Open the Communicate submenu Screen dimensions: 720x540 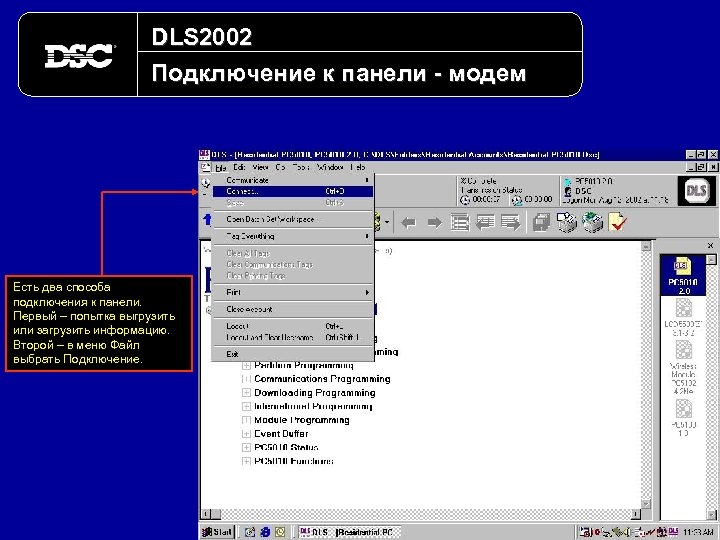click(x=293, y=180)
